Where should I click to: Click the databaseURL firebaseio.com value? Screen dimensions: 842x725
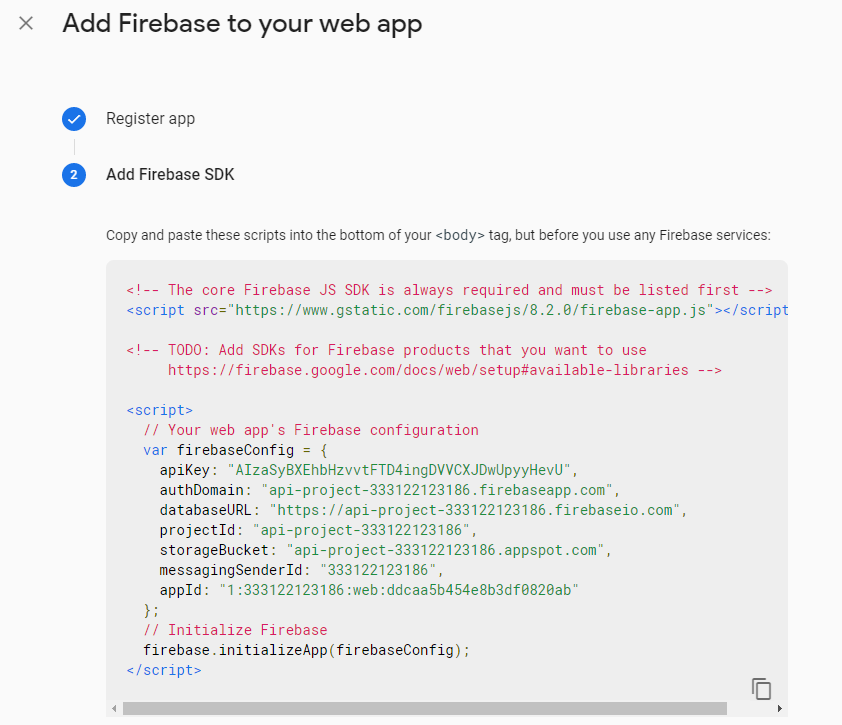(475, 510)
